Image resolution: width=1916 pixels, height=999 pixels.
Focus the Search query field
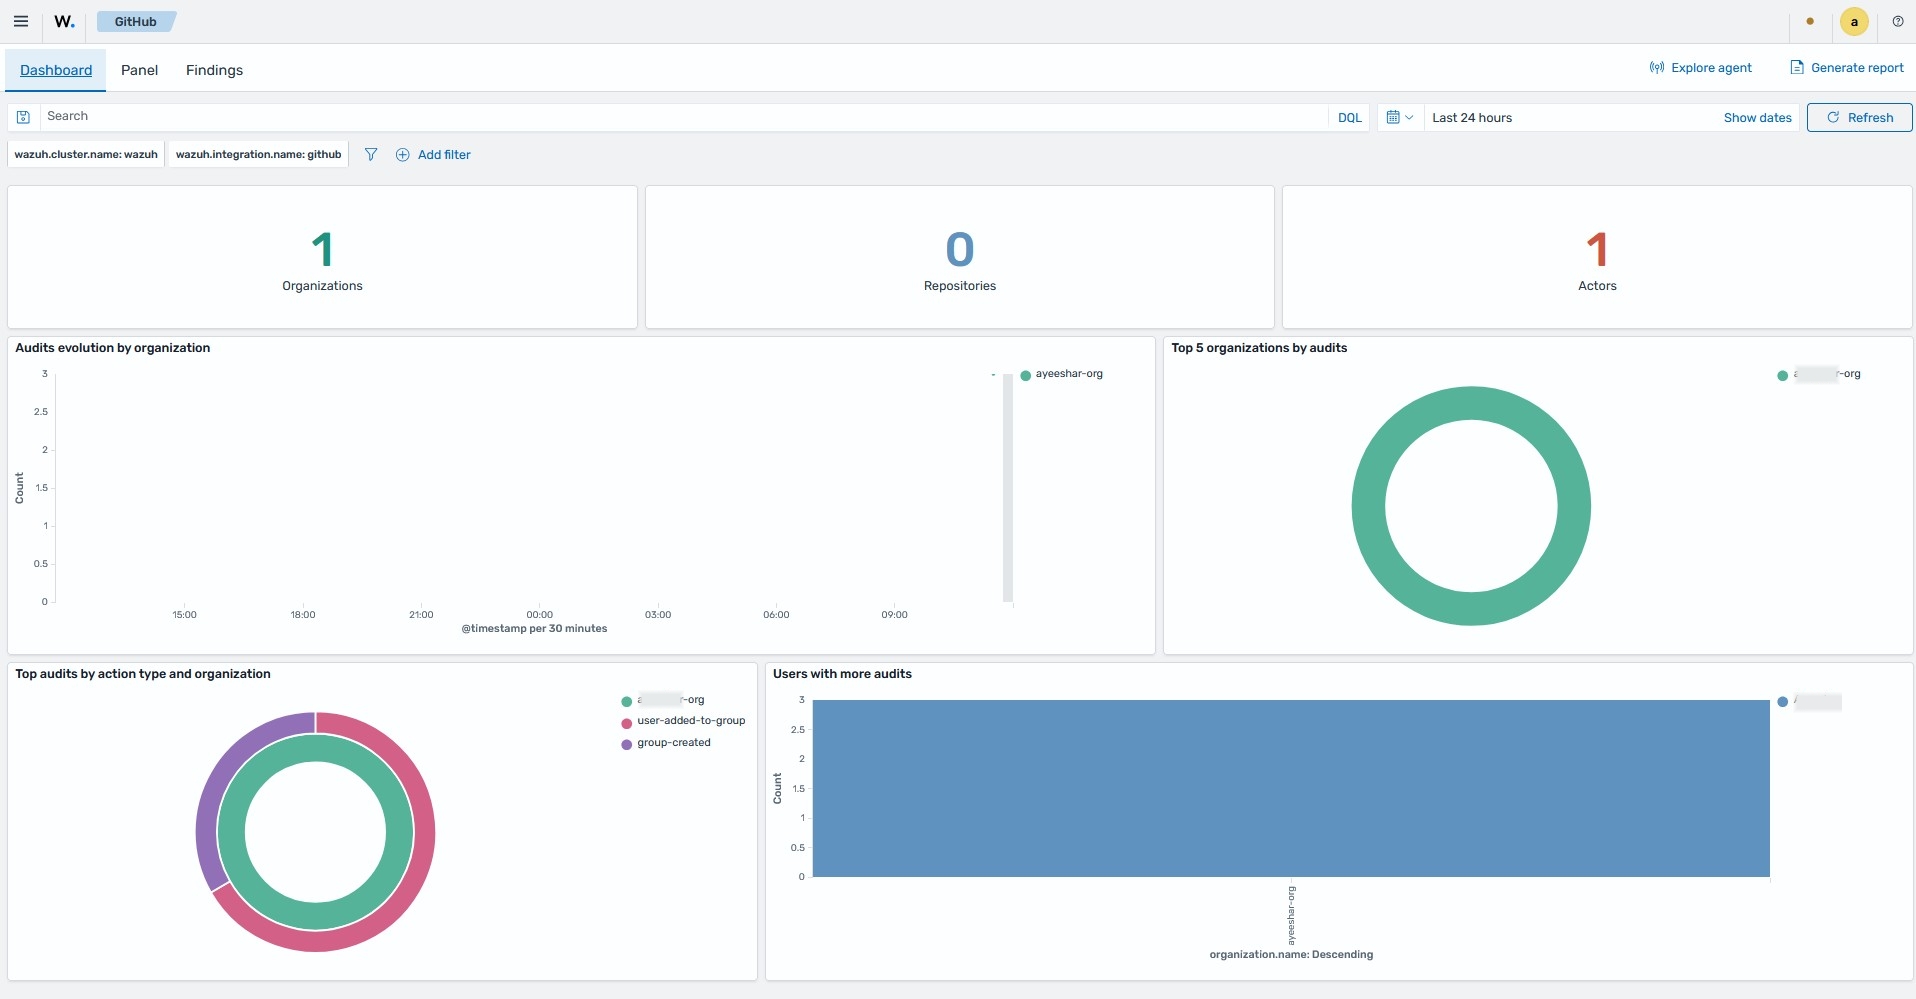[684, 117]
